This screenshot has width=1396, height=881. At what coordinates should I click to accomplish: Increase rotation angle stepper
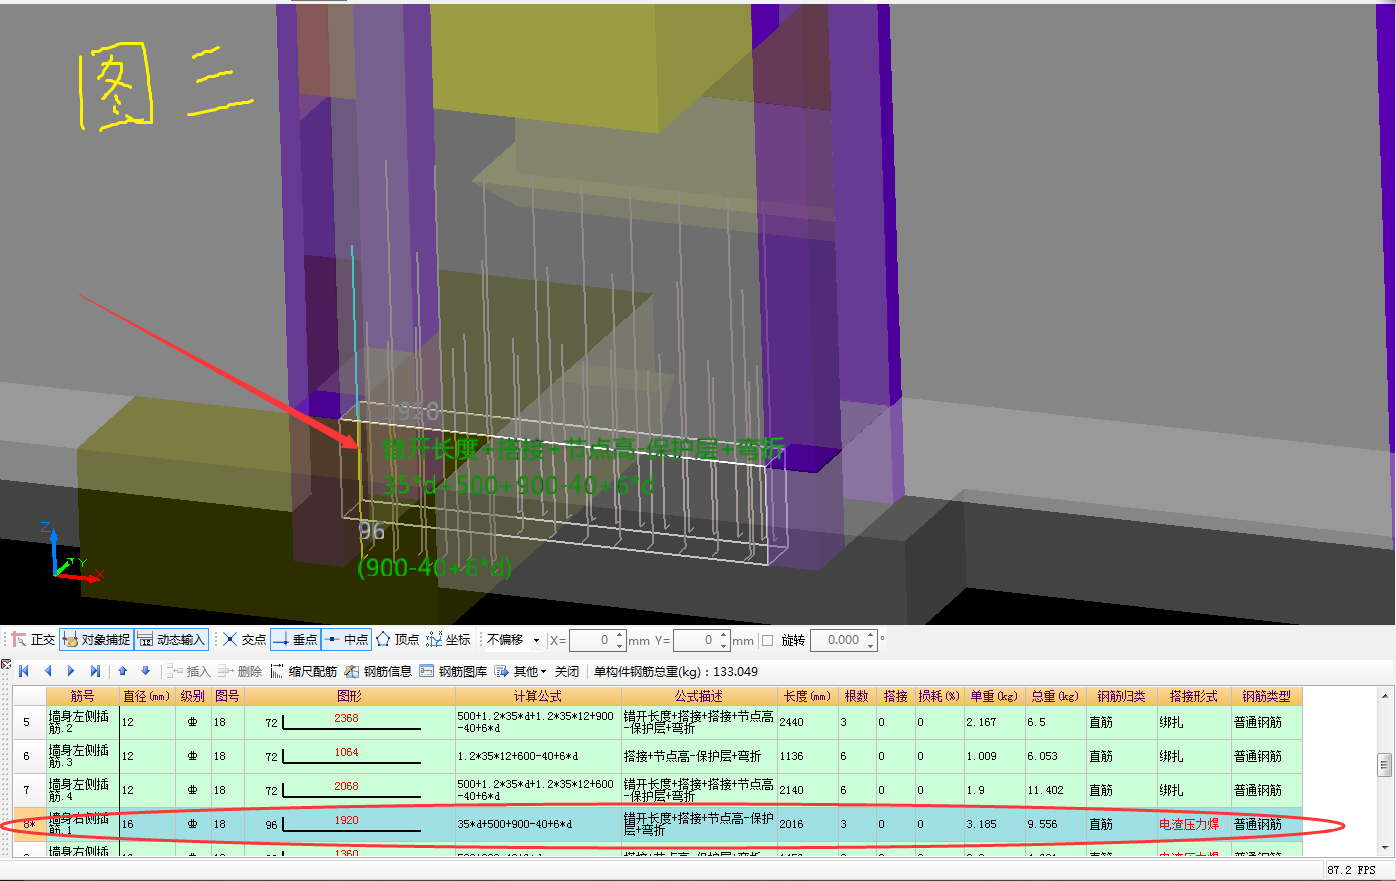pyautogui.click(x=871, y=635)
